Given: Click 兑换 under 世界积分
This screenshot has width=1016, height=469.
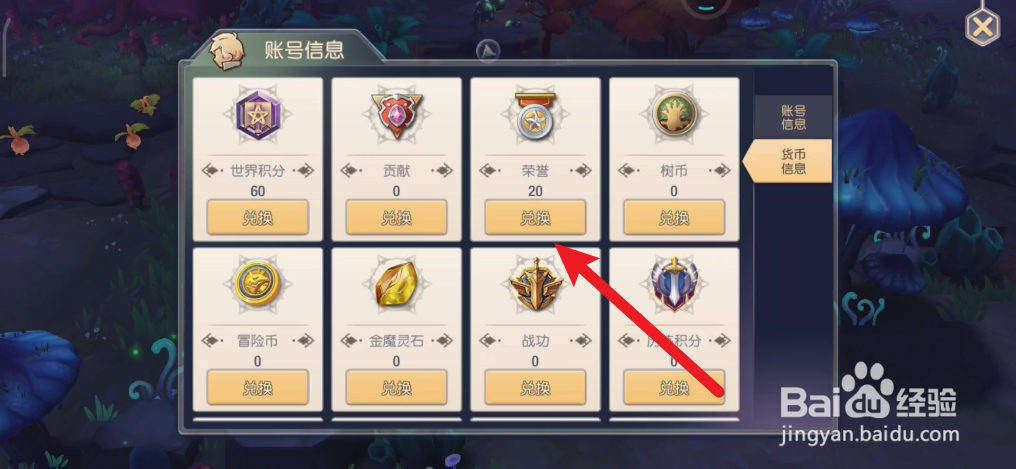Looking at the screenshot, I should pyautogui.click(x=257, y=218).
